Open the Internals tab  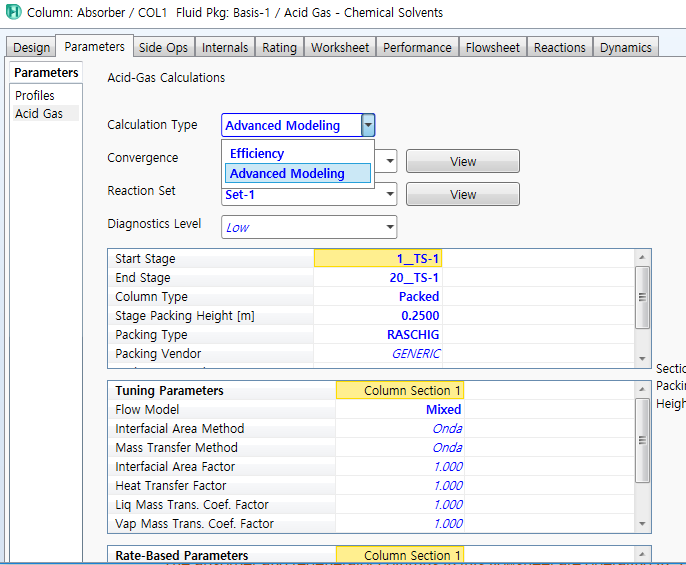(x=225, y=47)
